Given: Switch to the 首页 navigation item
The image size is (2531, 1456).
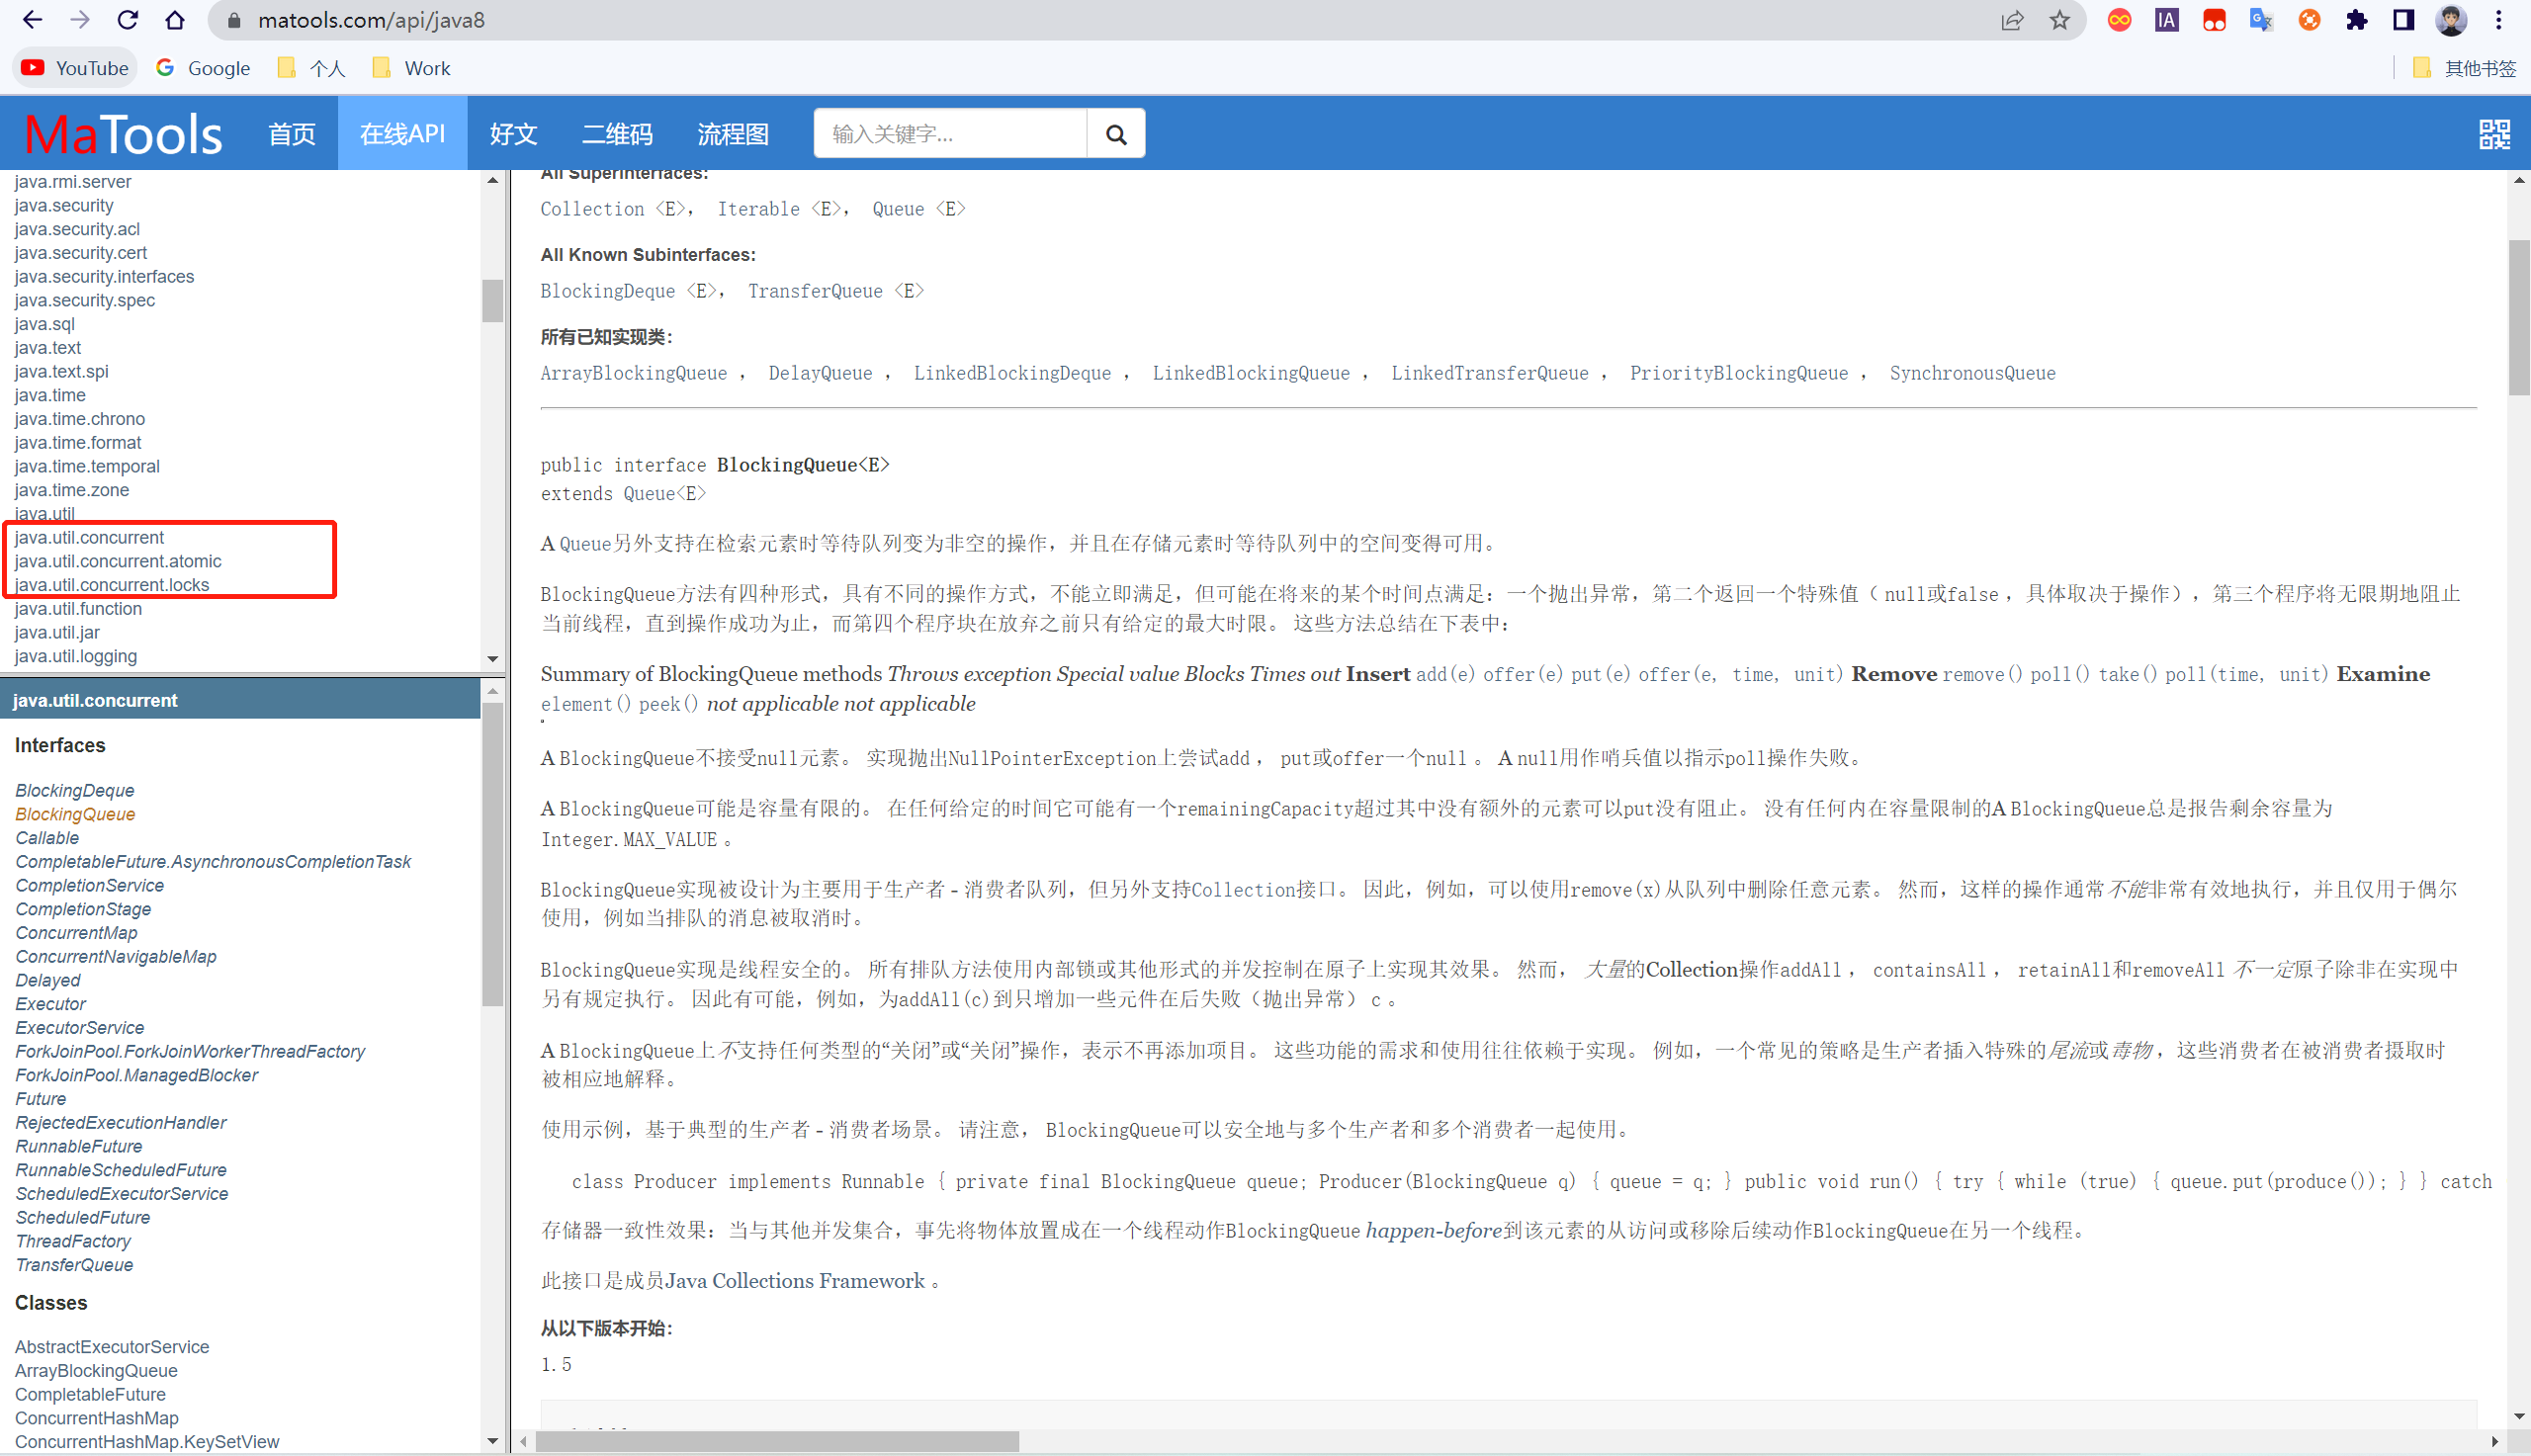Looking at the screenshot, I should click(x=291, y=133).
